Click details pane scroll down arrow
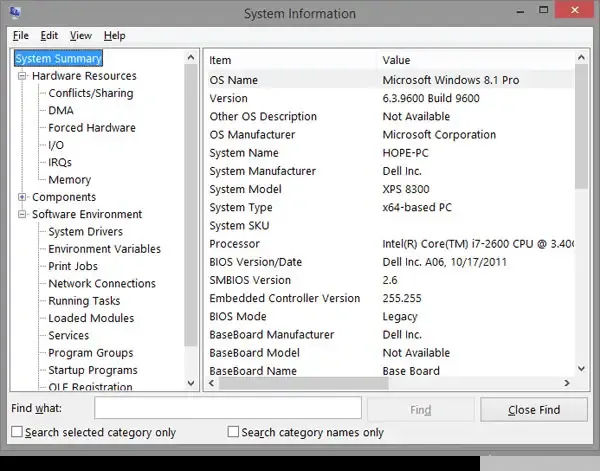The image size is (600, 471). [x=581, y=368]
